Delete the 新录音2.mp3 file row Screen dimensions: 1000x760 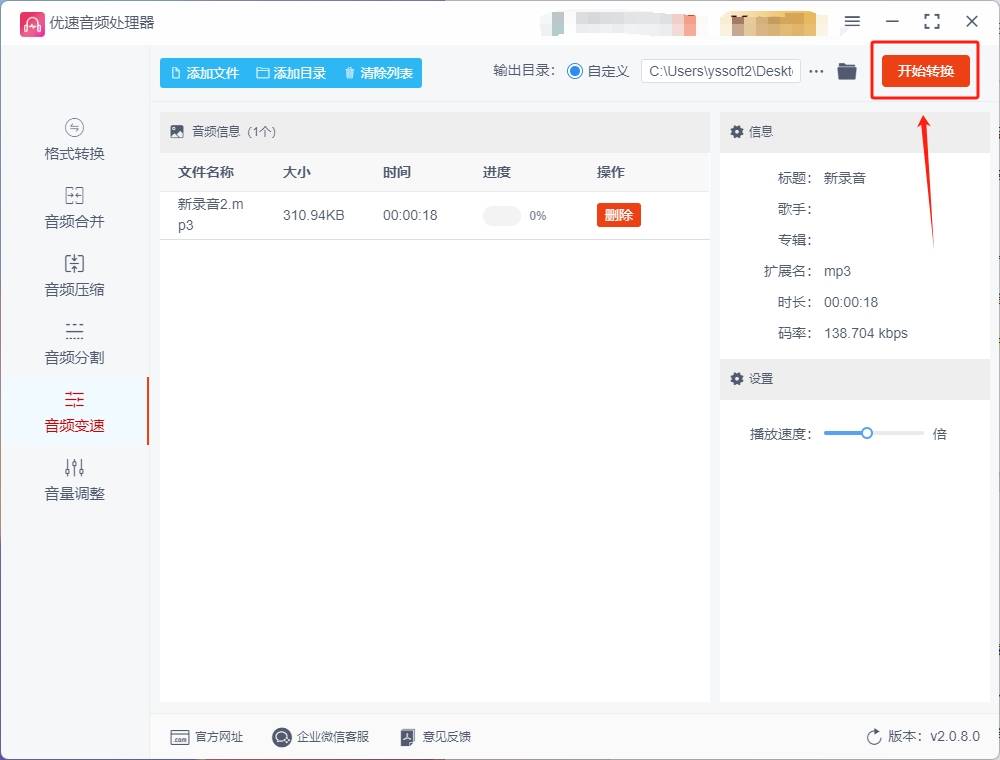(618, 215)
